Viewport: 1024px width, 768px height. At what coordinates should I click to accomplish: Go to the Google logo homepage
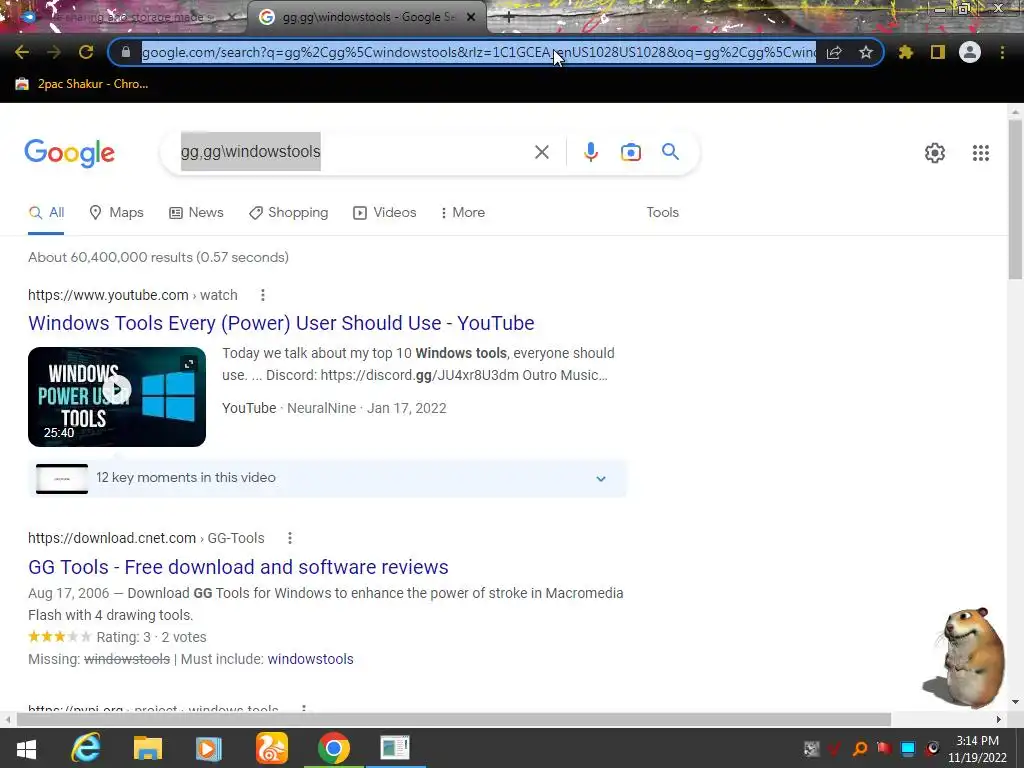point(69,153)
